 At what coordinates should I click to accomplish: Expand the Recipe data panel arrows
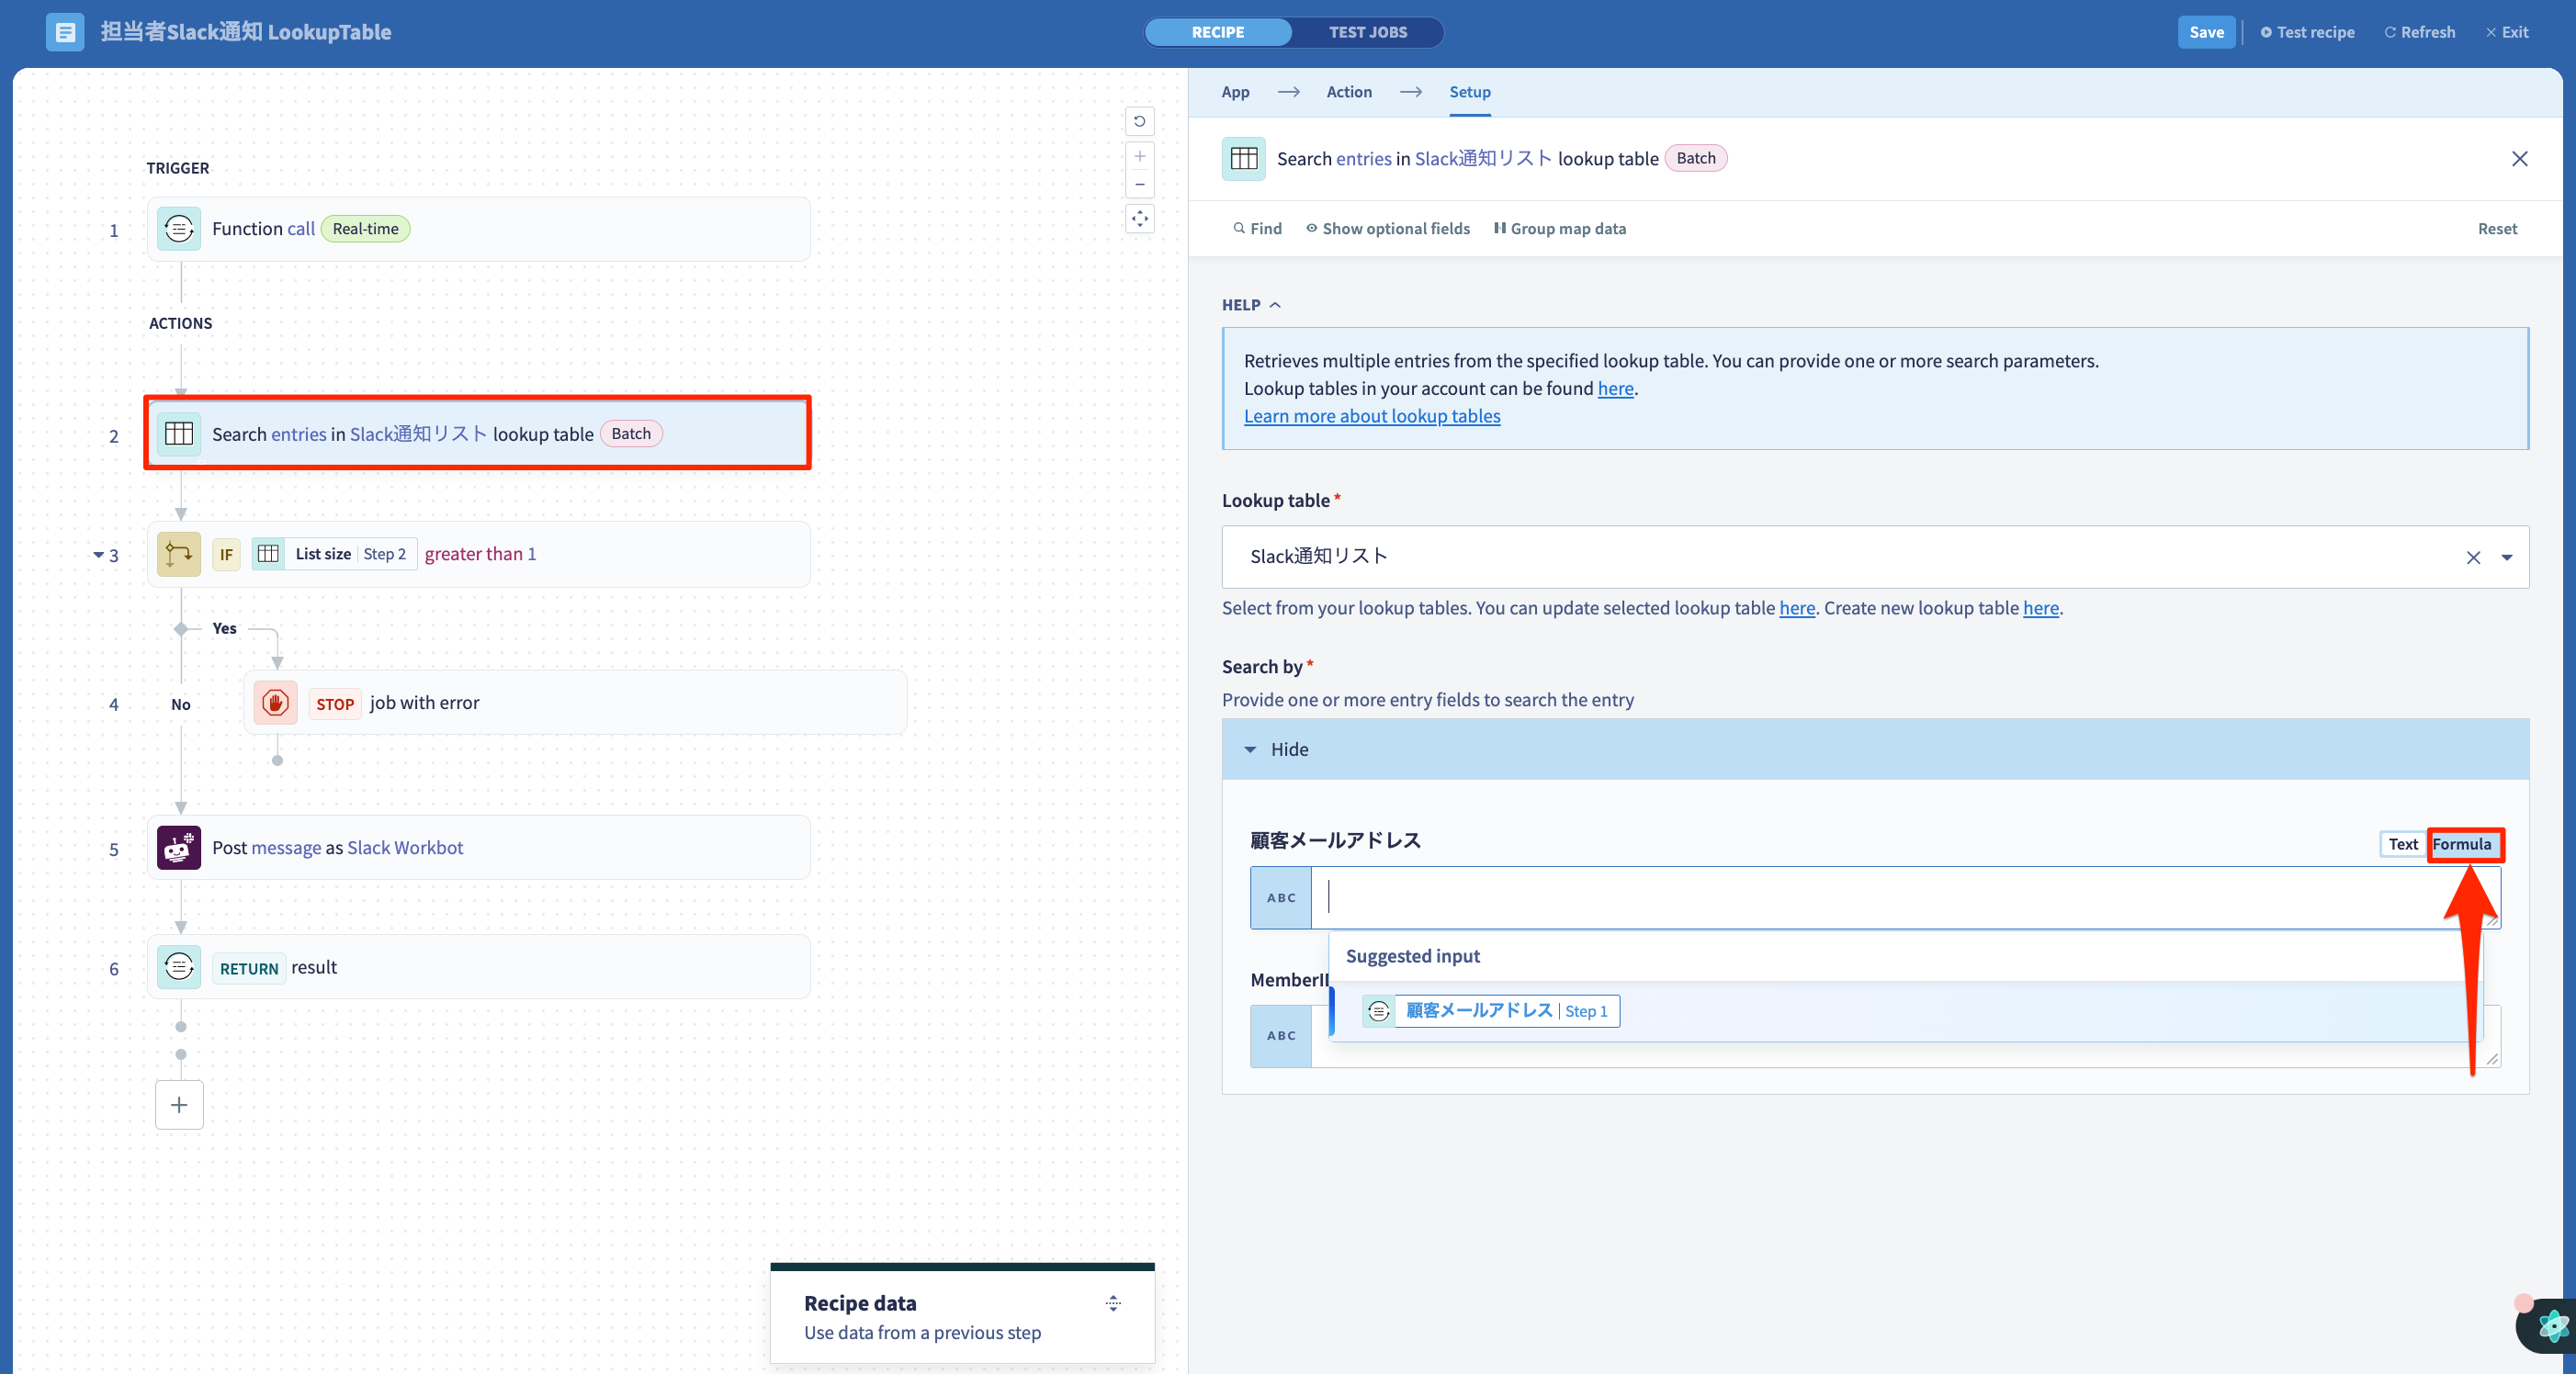pyautogui.click(x=1113, y=1303)
